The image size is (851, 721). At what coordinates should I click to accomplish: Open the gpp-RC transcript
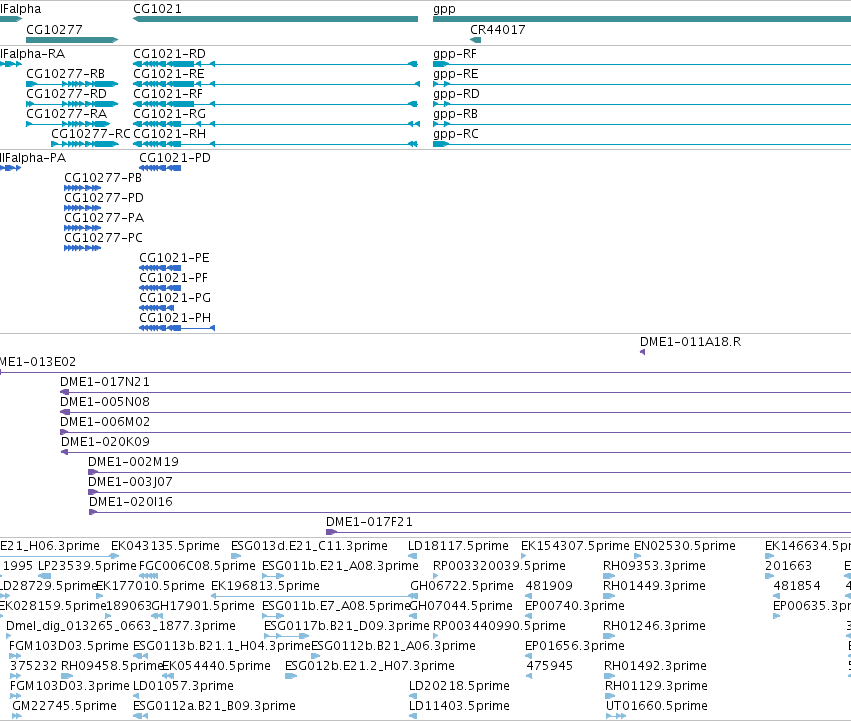(x=642, y=144)
